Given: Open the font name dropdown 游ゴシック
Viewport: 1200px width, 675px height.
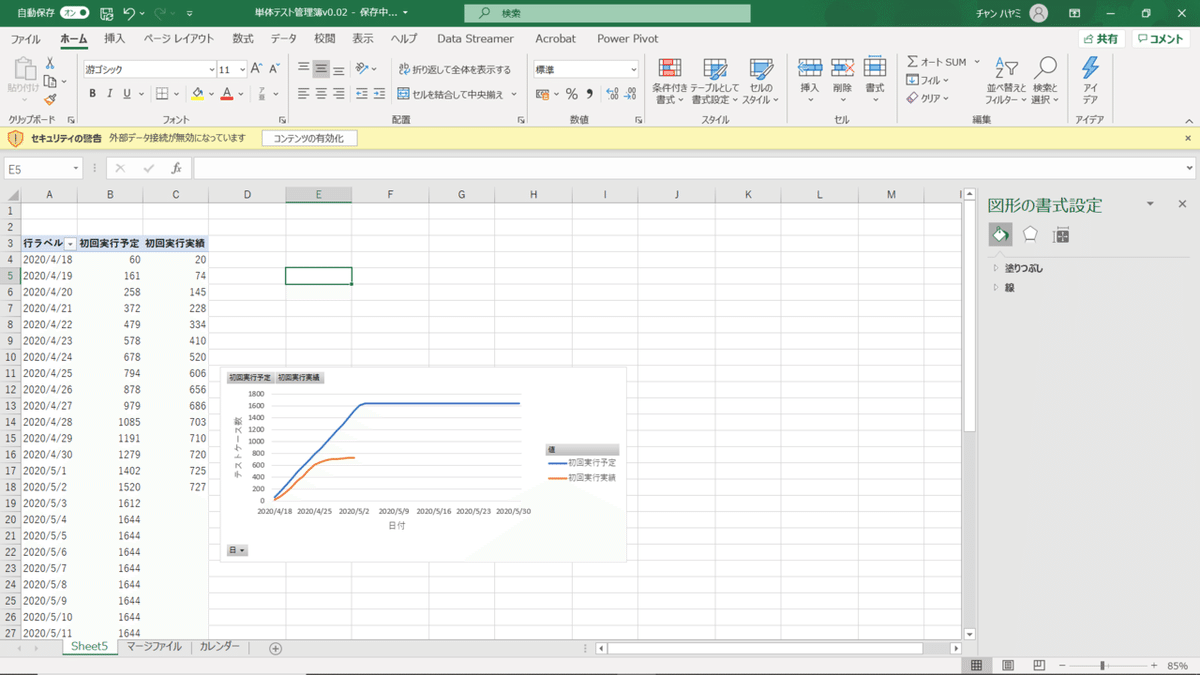Looking at the screenshot, I should [x=212, y=70].
